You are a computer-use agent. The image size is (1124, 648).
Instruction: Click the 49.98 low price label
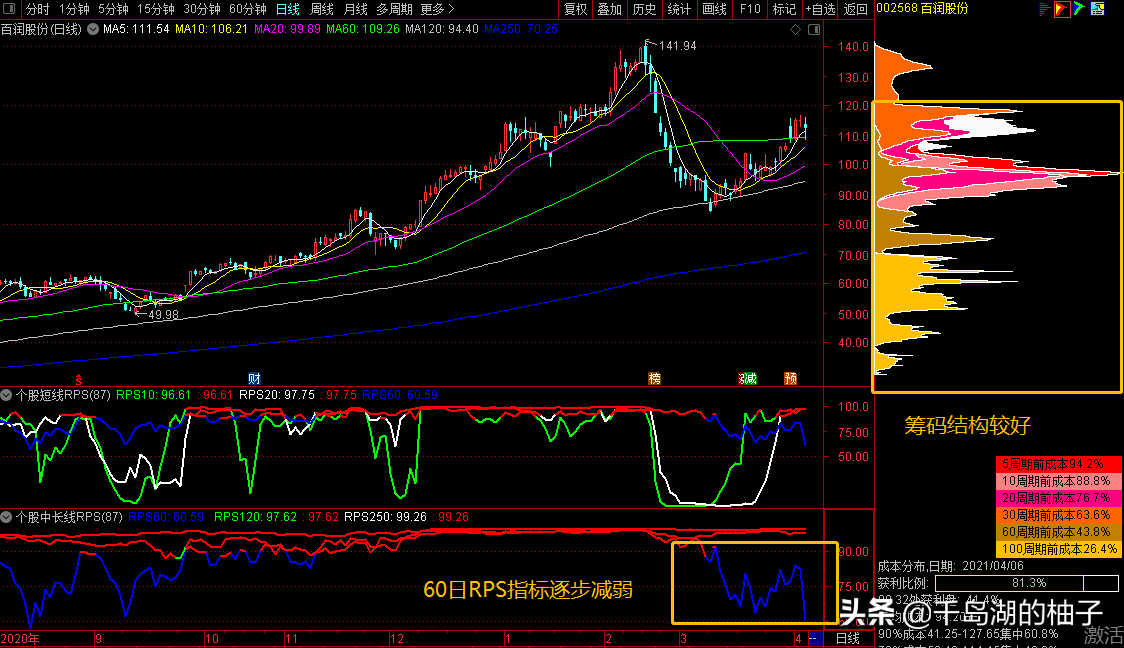click(163, 315)
